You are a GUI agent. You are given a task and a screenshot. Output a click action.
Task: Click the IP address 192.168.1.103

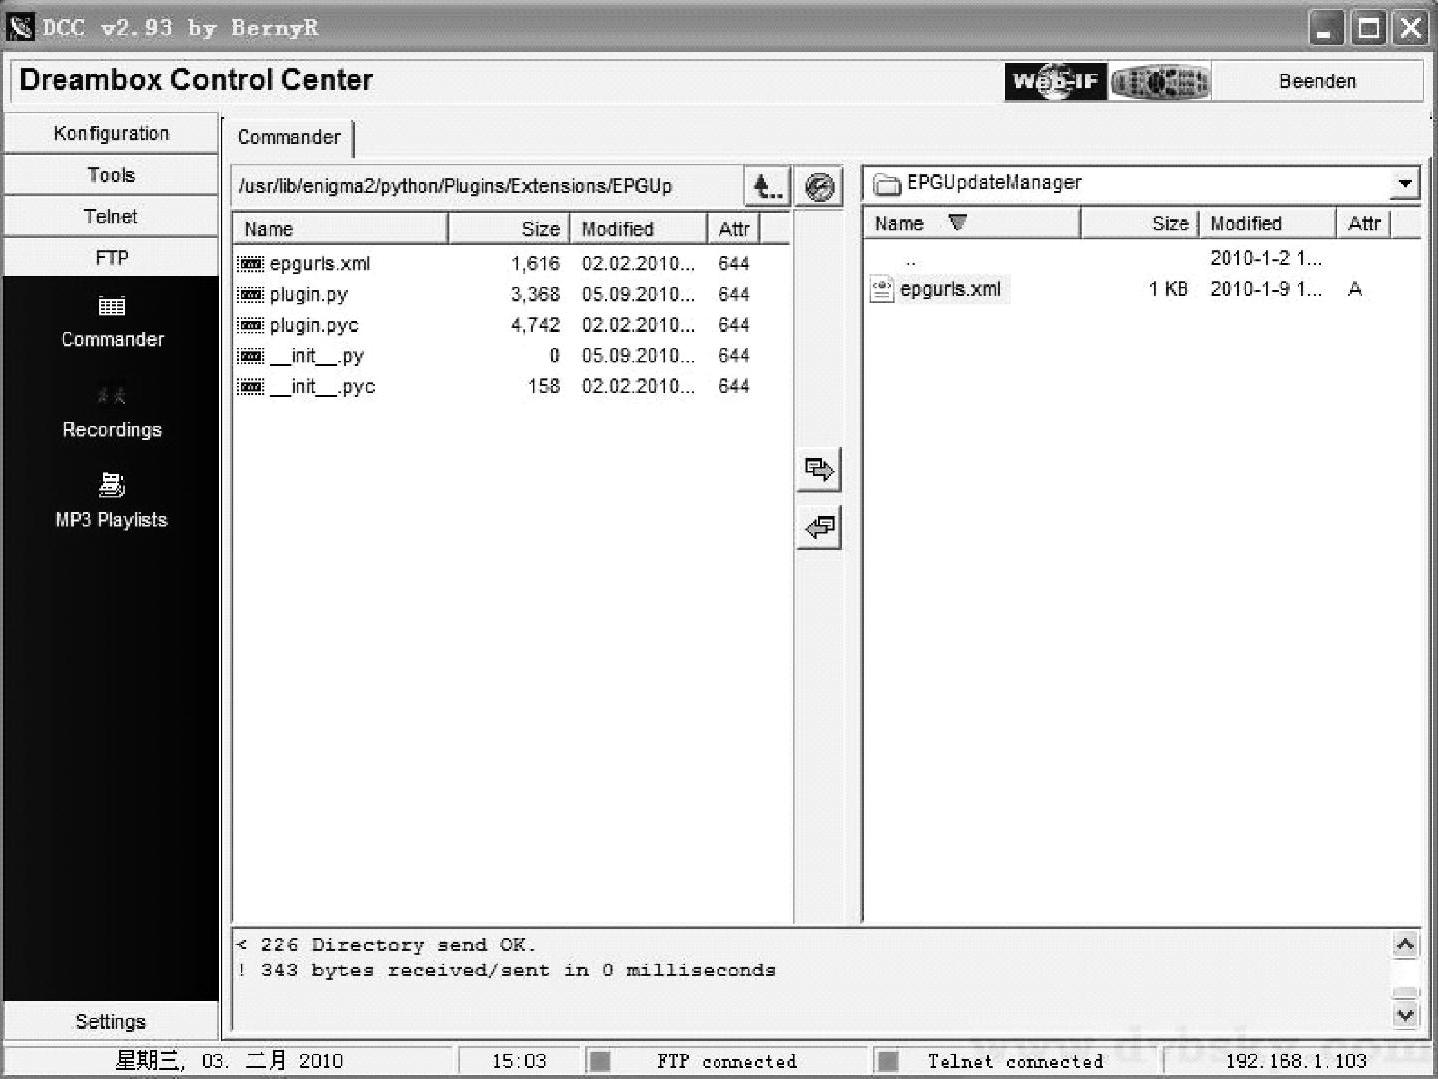pos(1296,1062)
